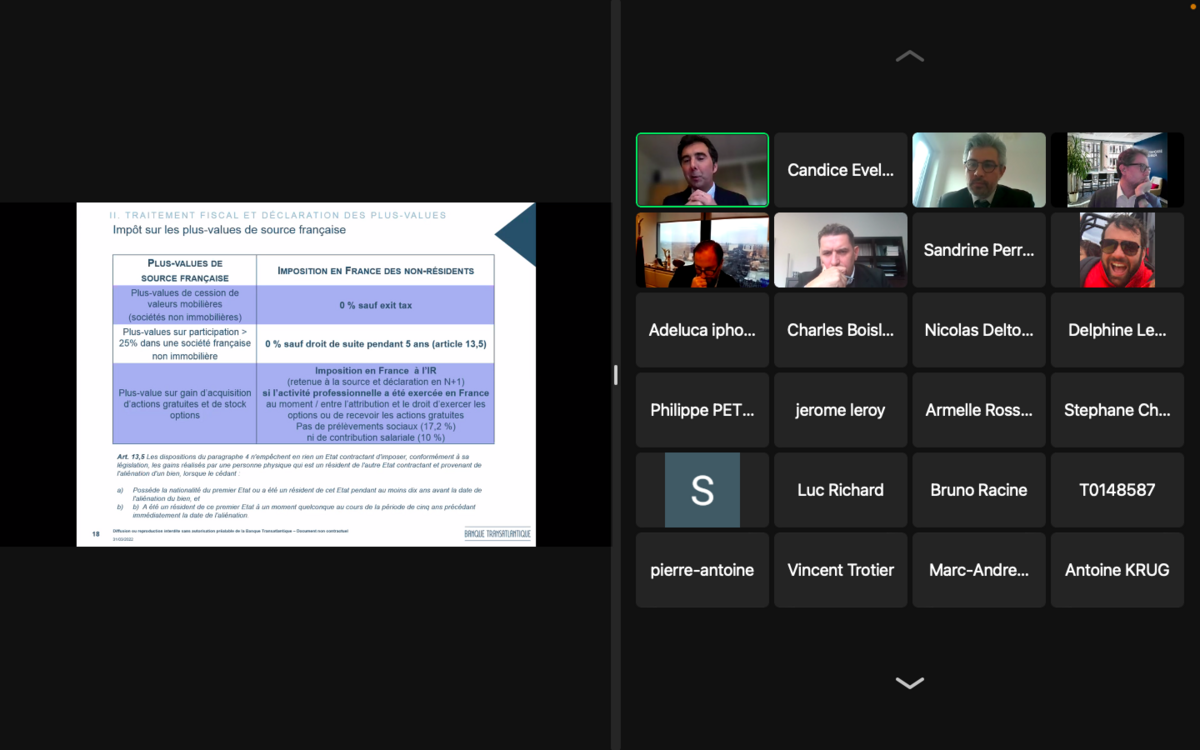
Task: Select the Candice Evel... participant tile
Action: (840, 170)
